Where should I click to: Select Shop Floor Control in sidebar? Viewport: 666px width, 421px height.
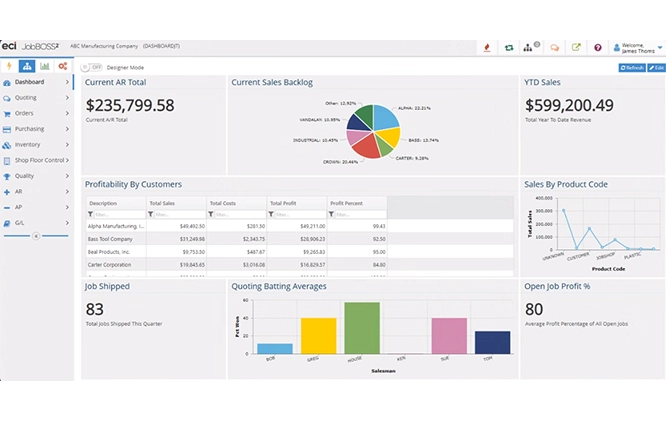[x=37, y=160]
